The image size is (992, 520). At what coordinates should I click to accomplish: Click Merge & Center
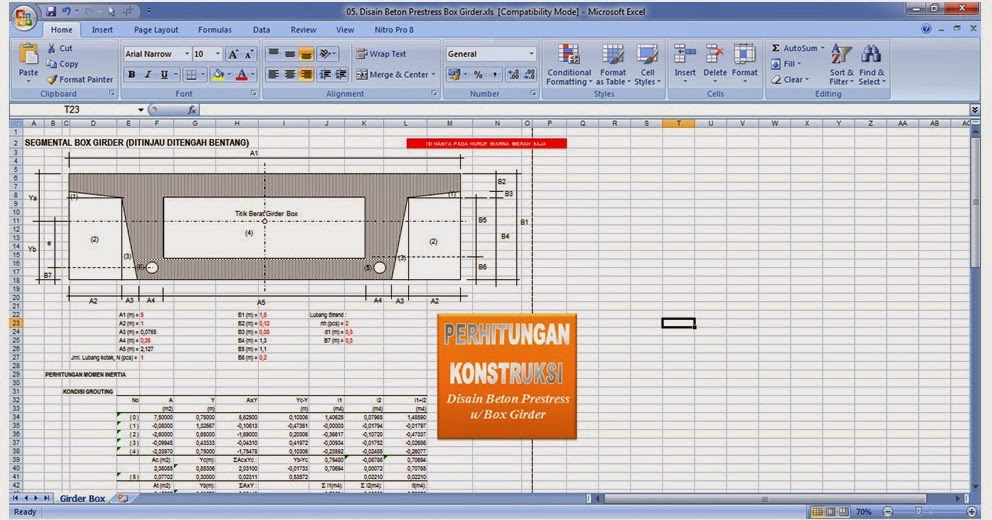[392, 75]
